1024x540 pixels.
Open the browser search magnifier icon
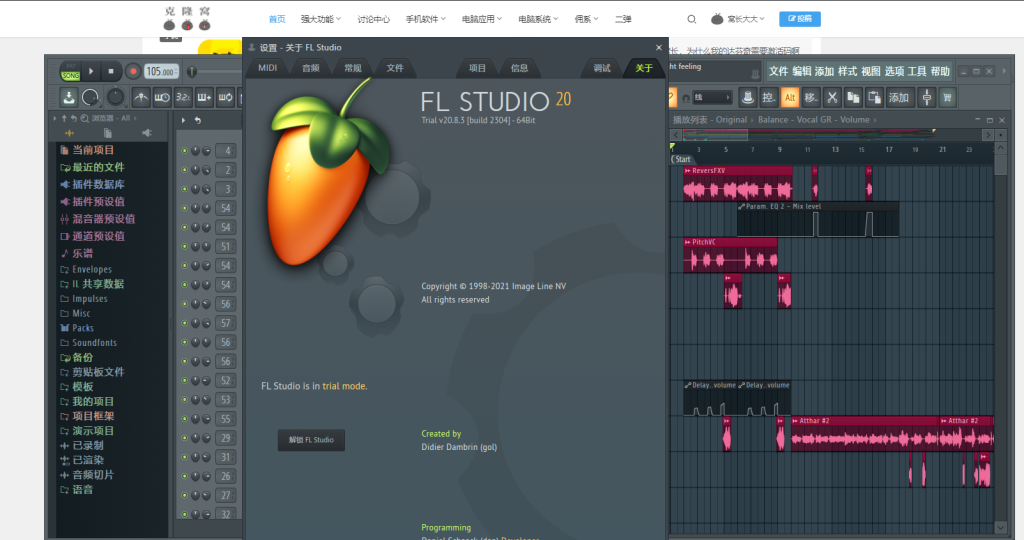pos(84,118)
